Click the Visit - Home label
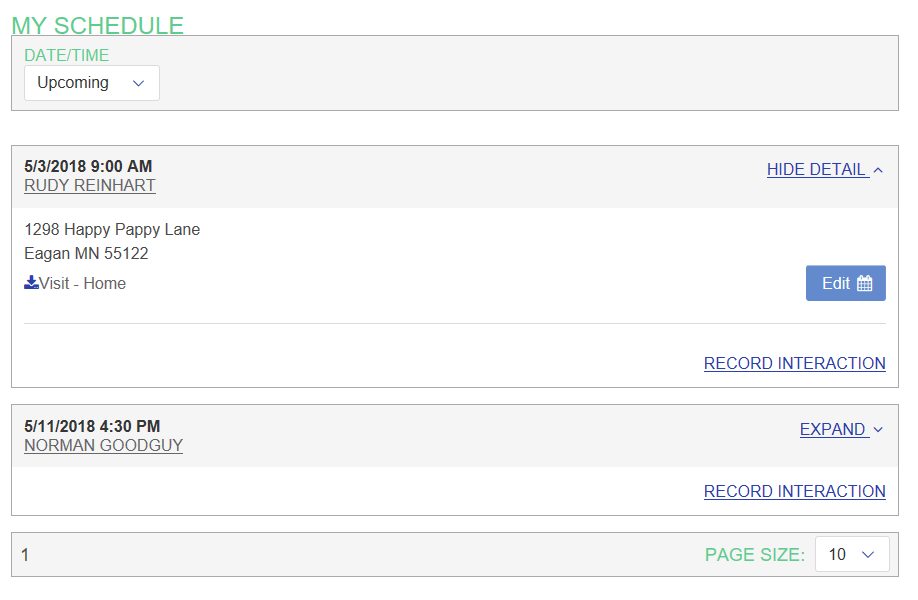918x600 pixels. pos(83,284)
